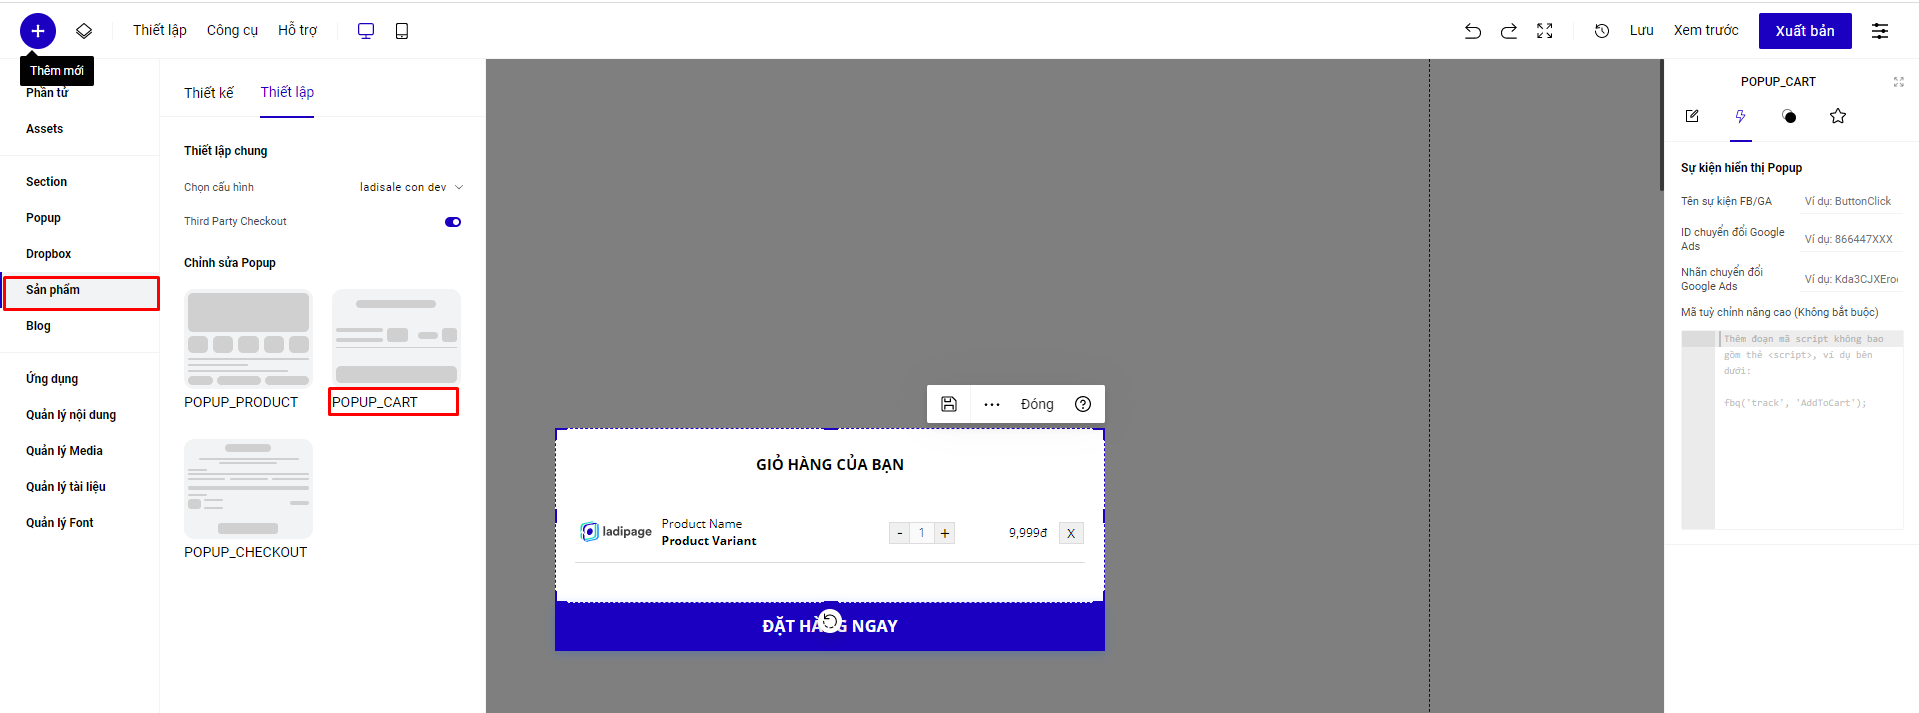Switch to the Thiết kế tab
The height and width of the screenshot is (713, 1919).
tap(208, 93)
